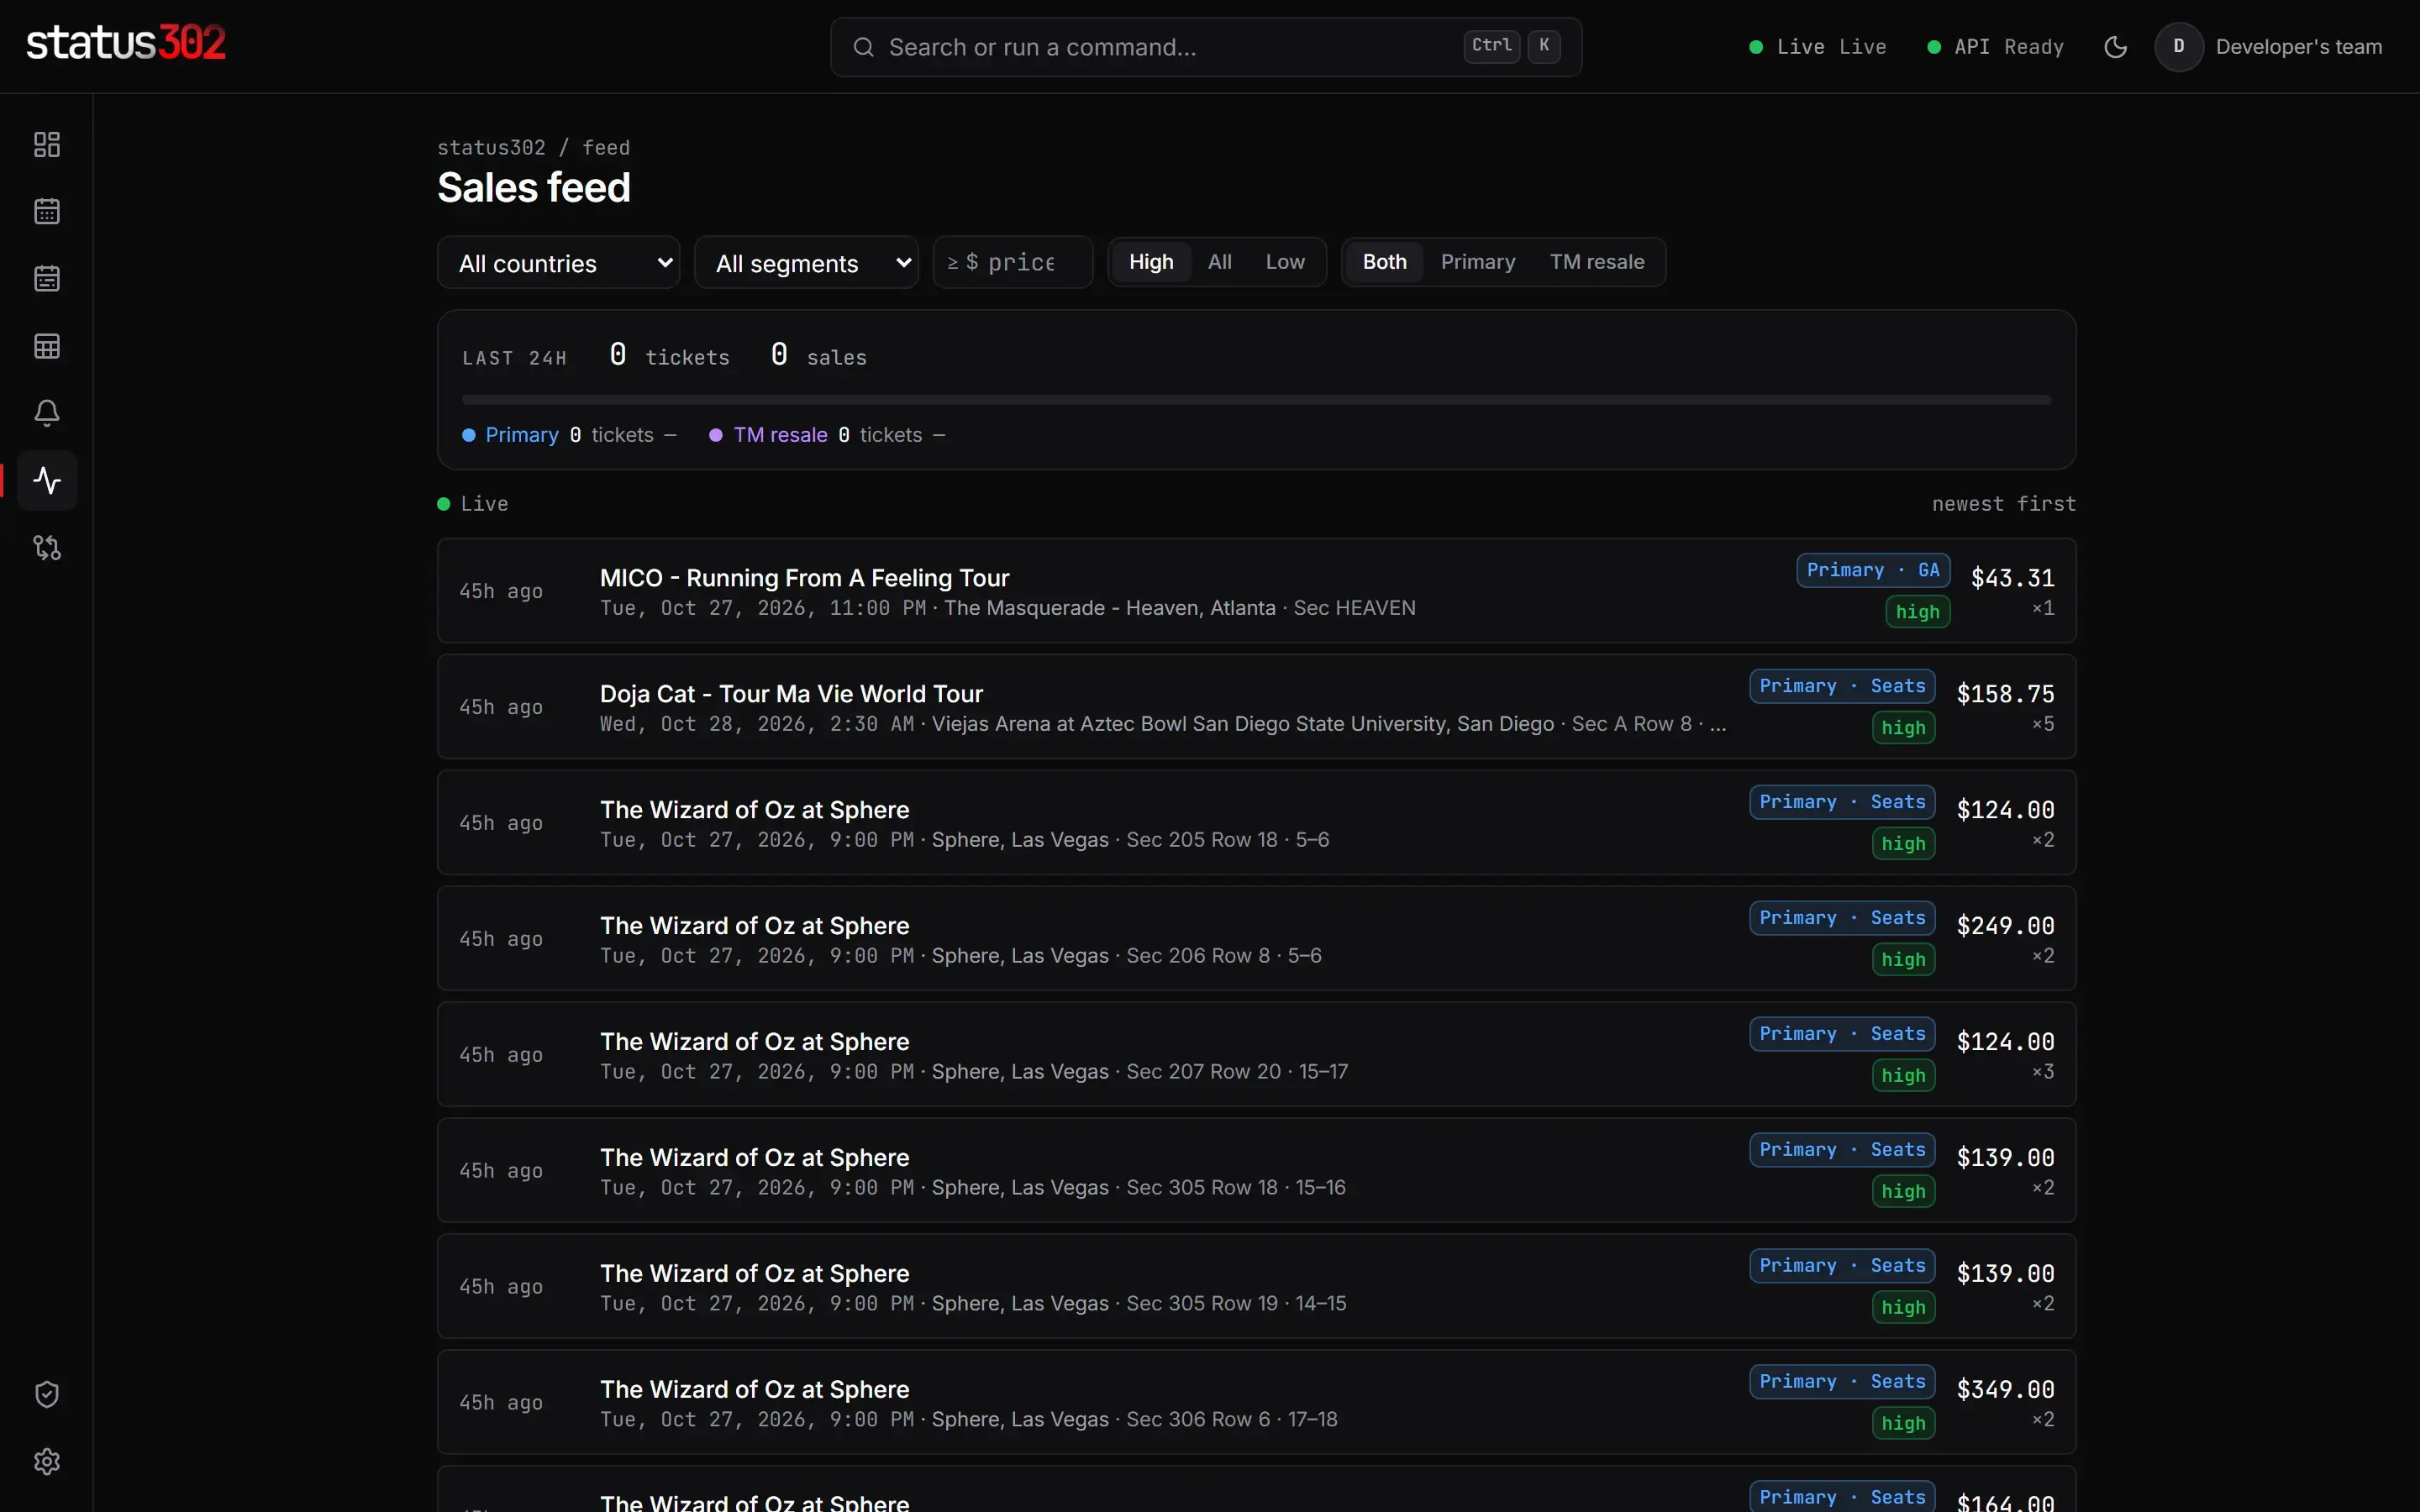Open the table icon in sidebar
2420x1512 pixels.
click(47, 346)
